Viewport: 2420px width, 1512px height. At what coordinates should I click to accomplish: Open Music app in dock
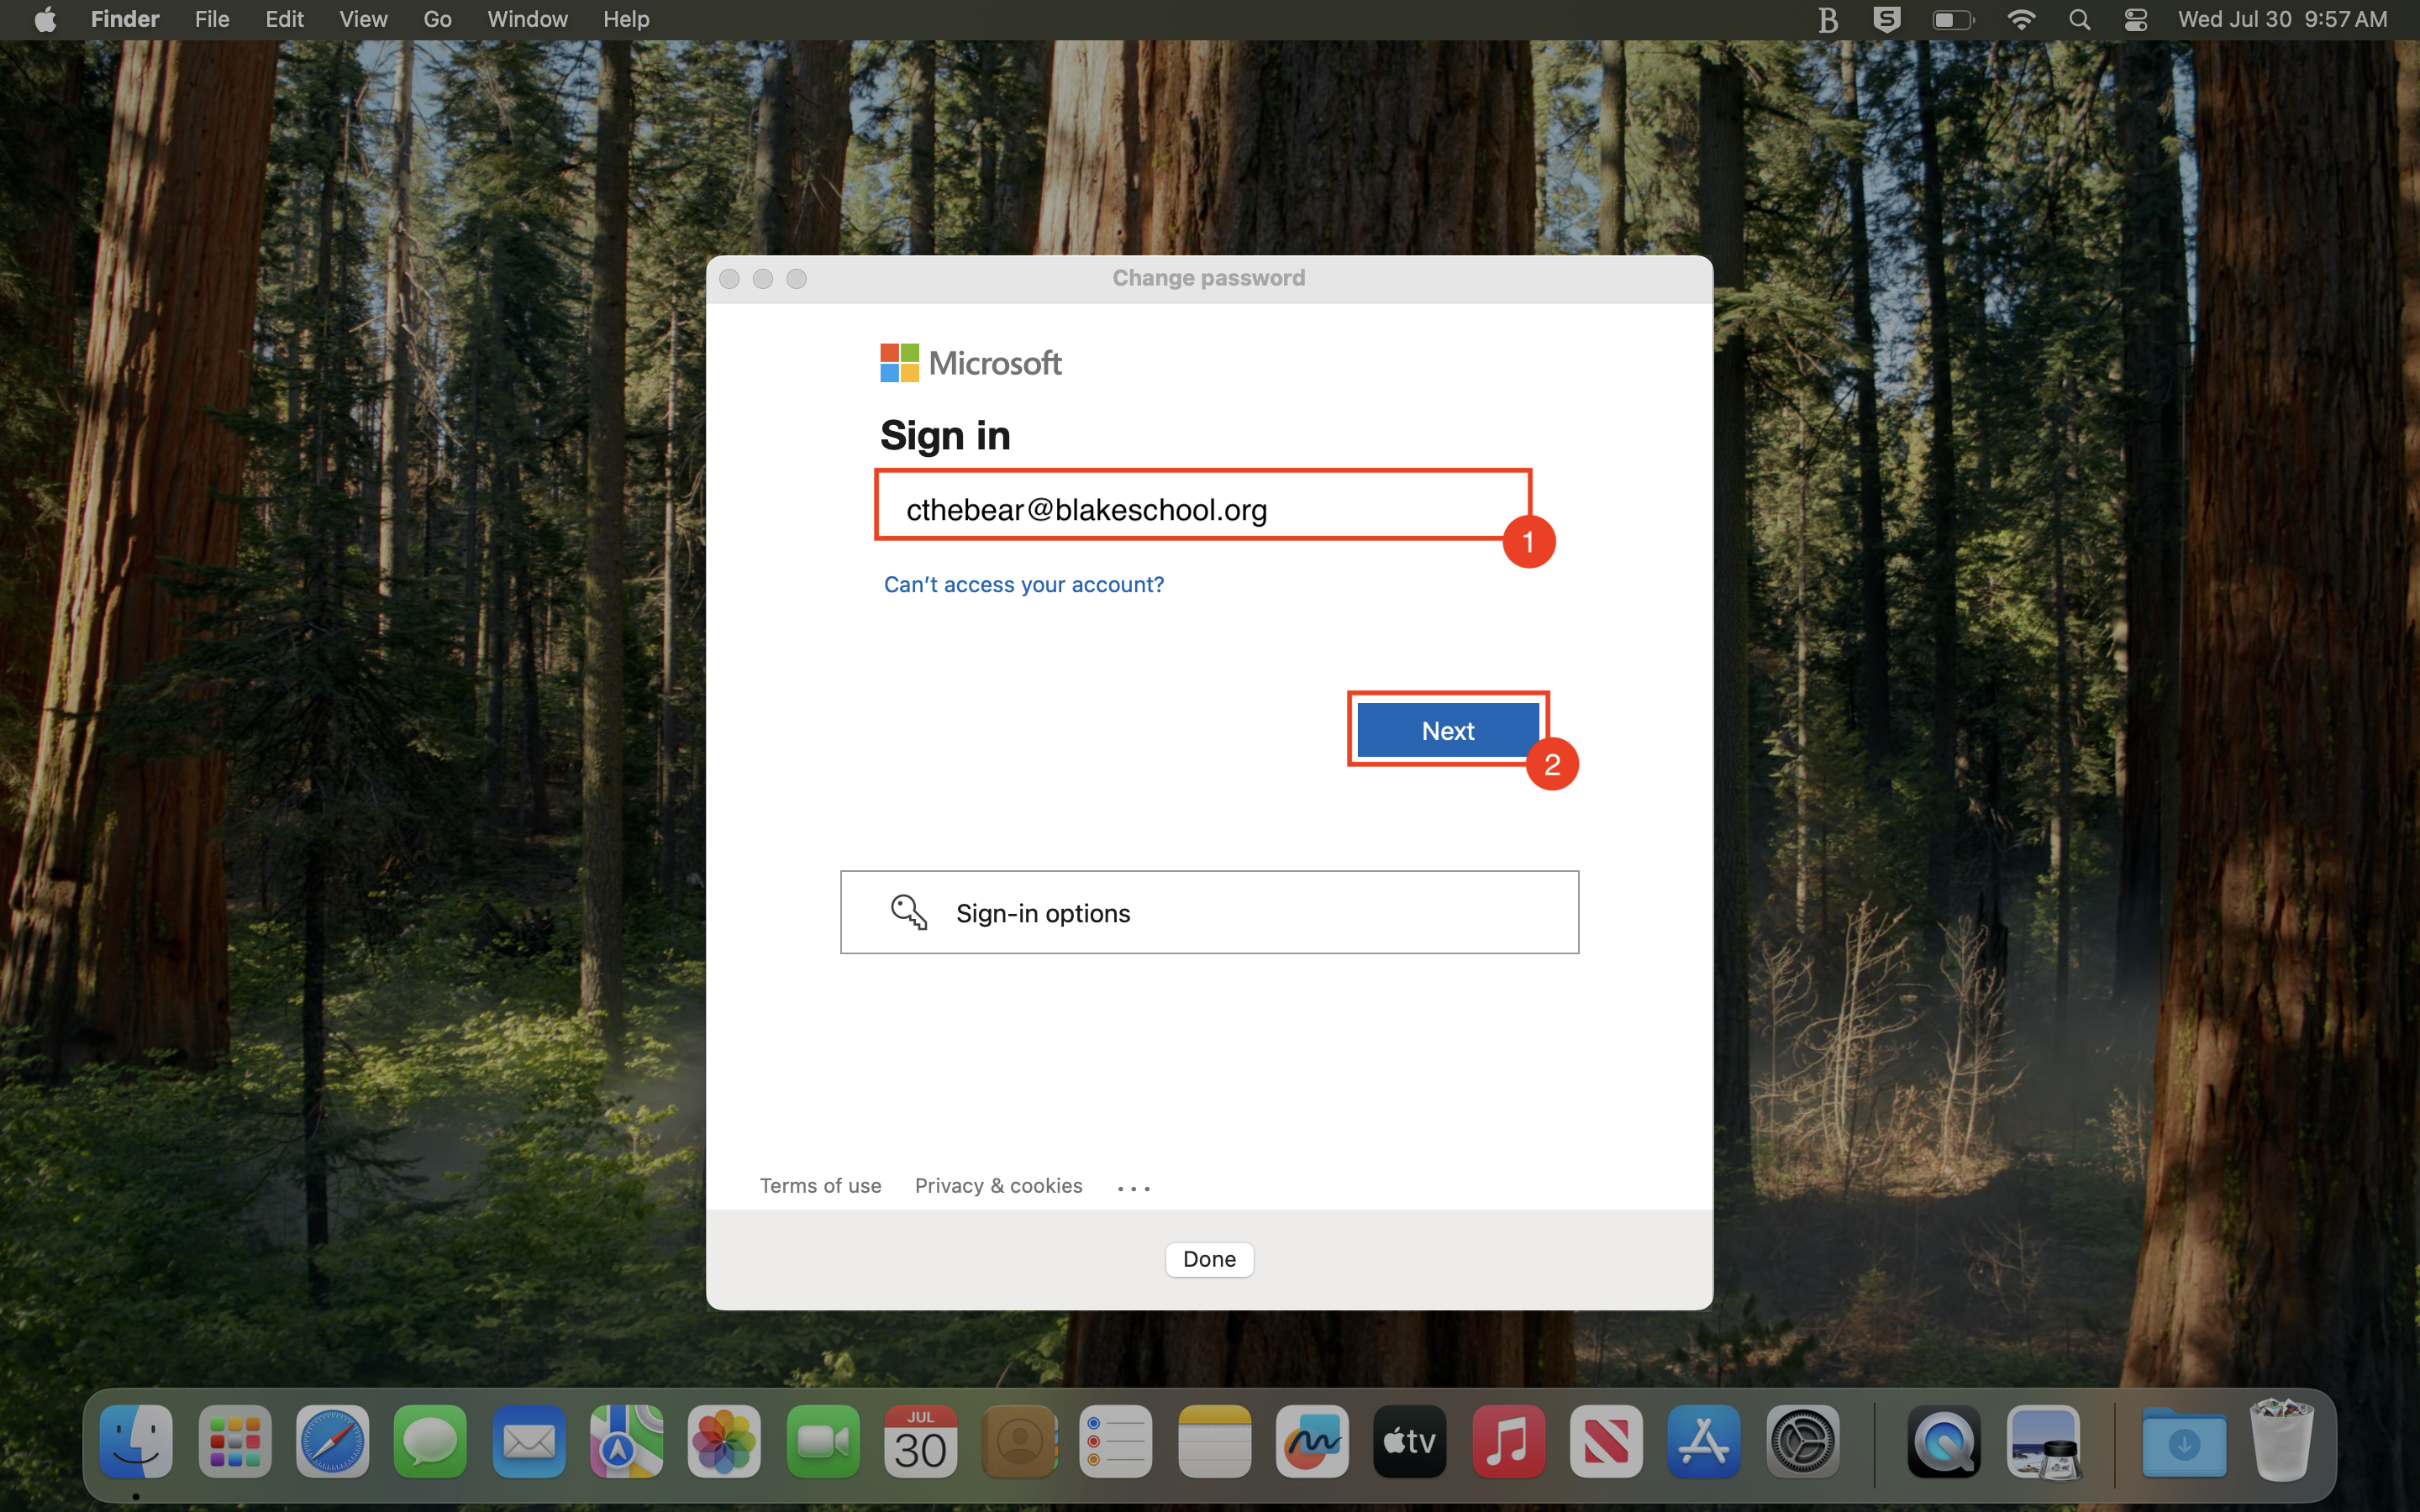point(1508,1441)
